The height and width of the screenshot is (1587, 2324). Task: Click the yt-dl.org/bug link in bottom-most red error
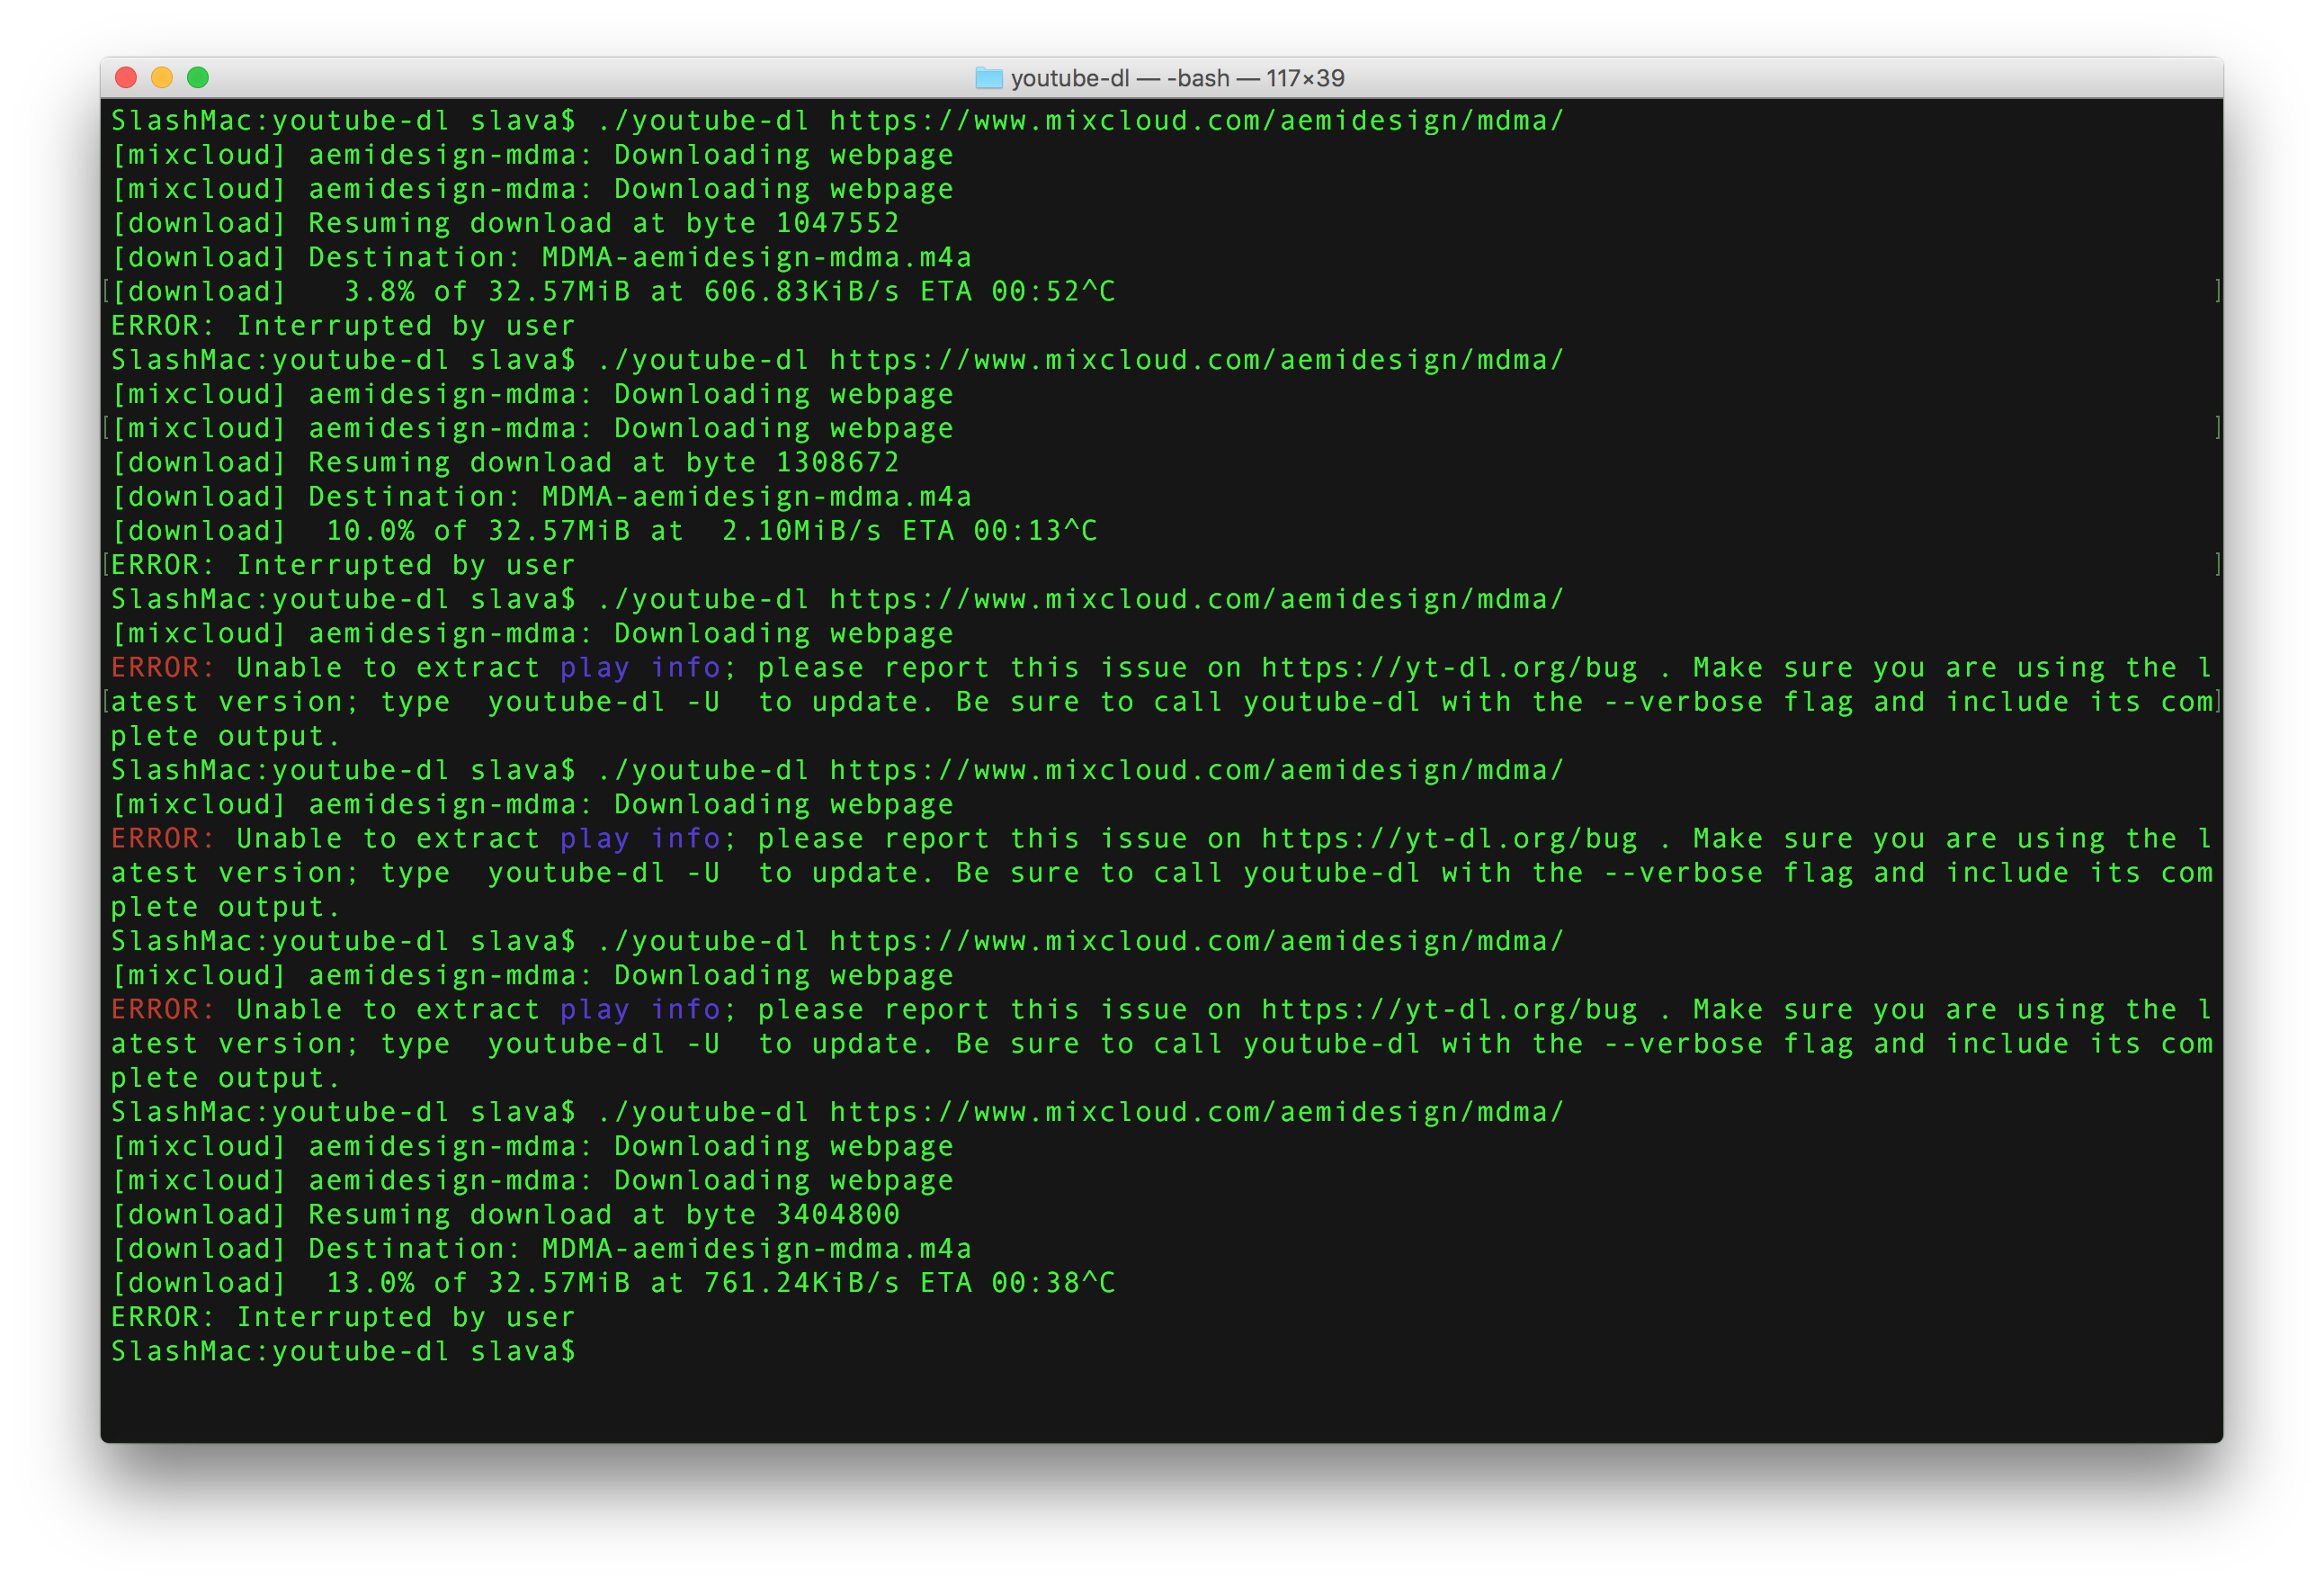tap(1449, 1009)
